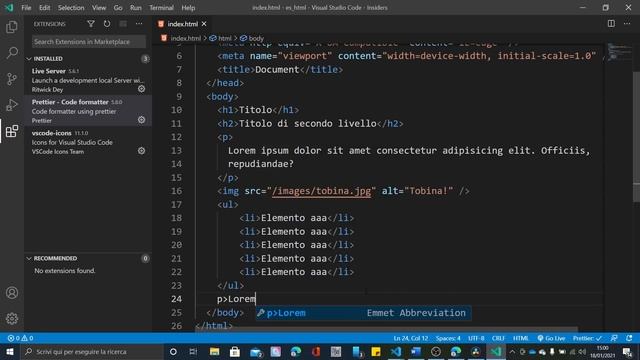Click the notifications bell in status bar
Image resolution: width=640 pixels, height=360 pixels.
click(x=629, y=338)
